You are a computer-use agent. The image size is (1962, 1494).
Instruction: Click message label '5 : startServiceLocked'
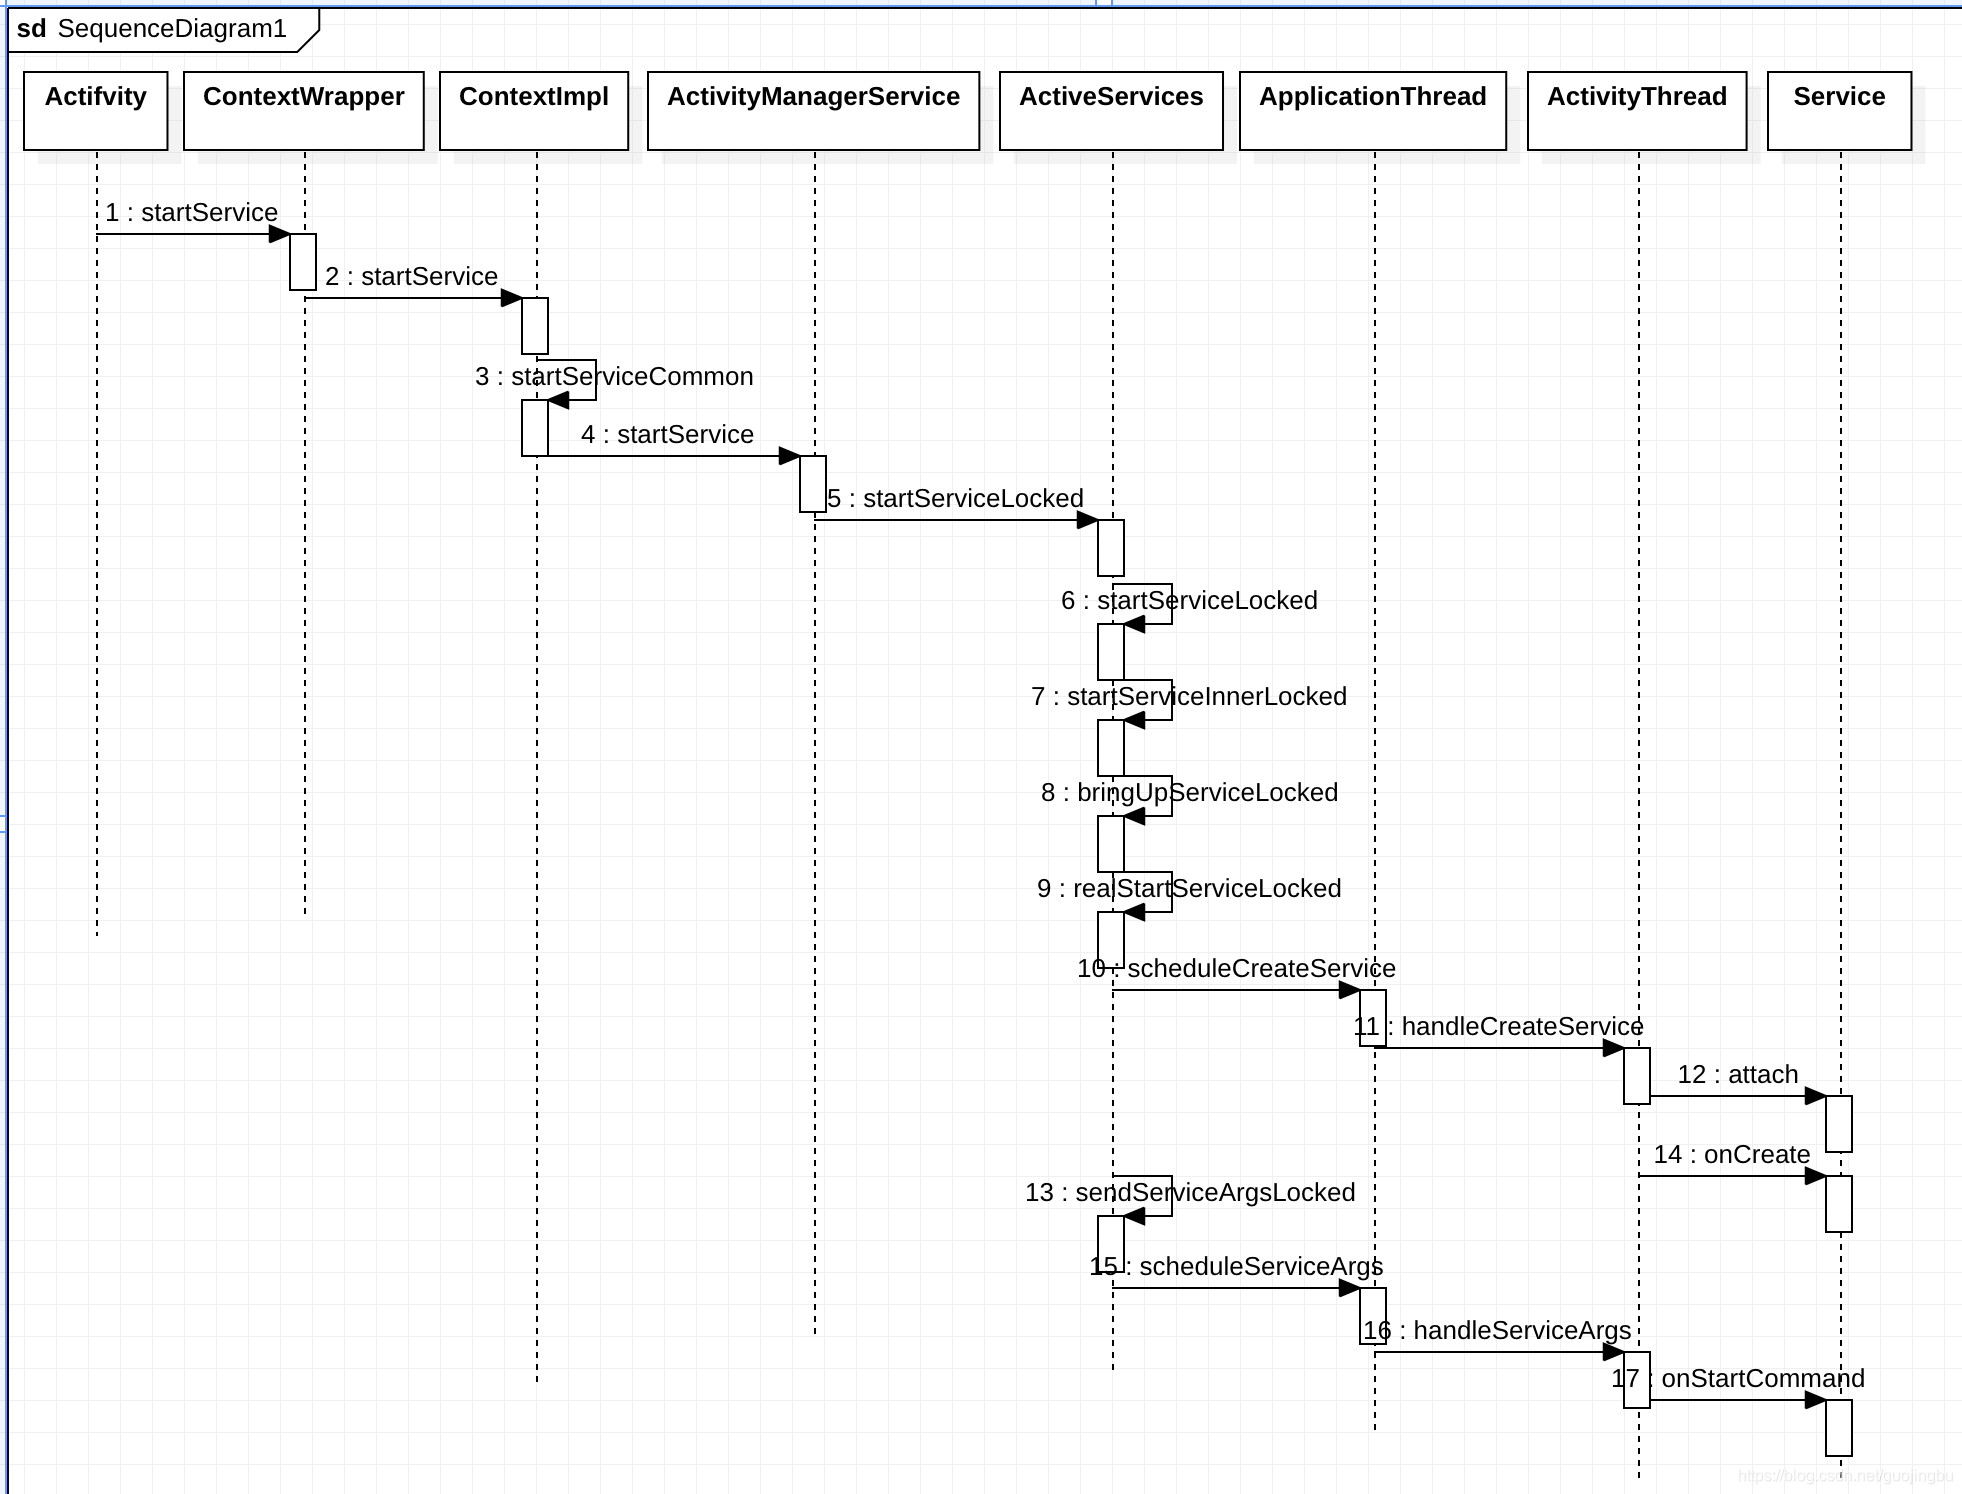pos(955,498)
